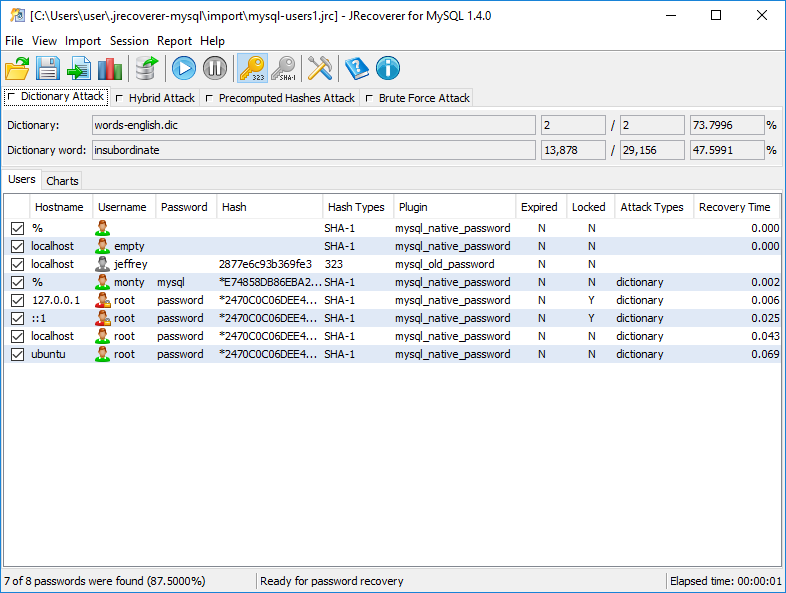
Task: Save session with the floppy disk icon
Action: tap(48, 68)
